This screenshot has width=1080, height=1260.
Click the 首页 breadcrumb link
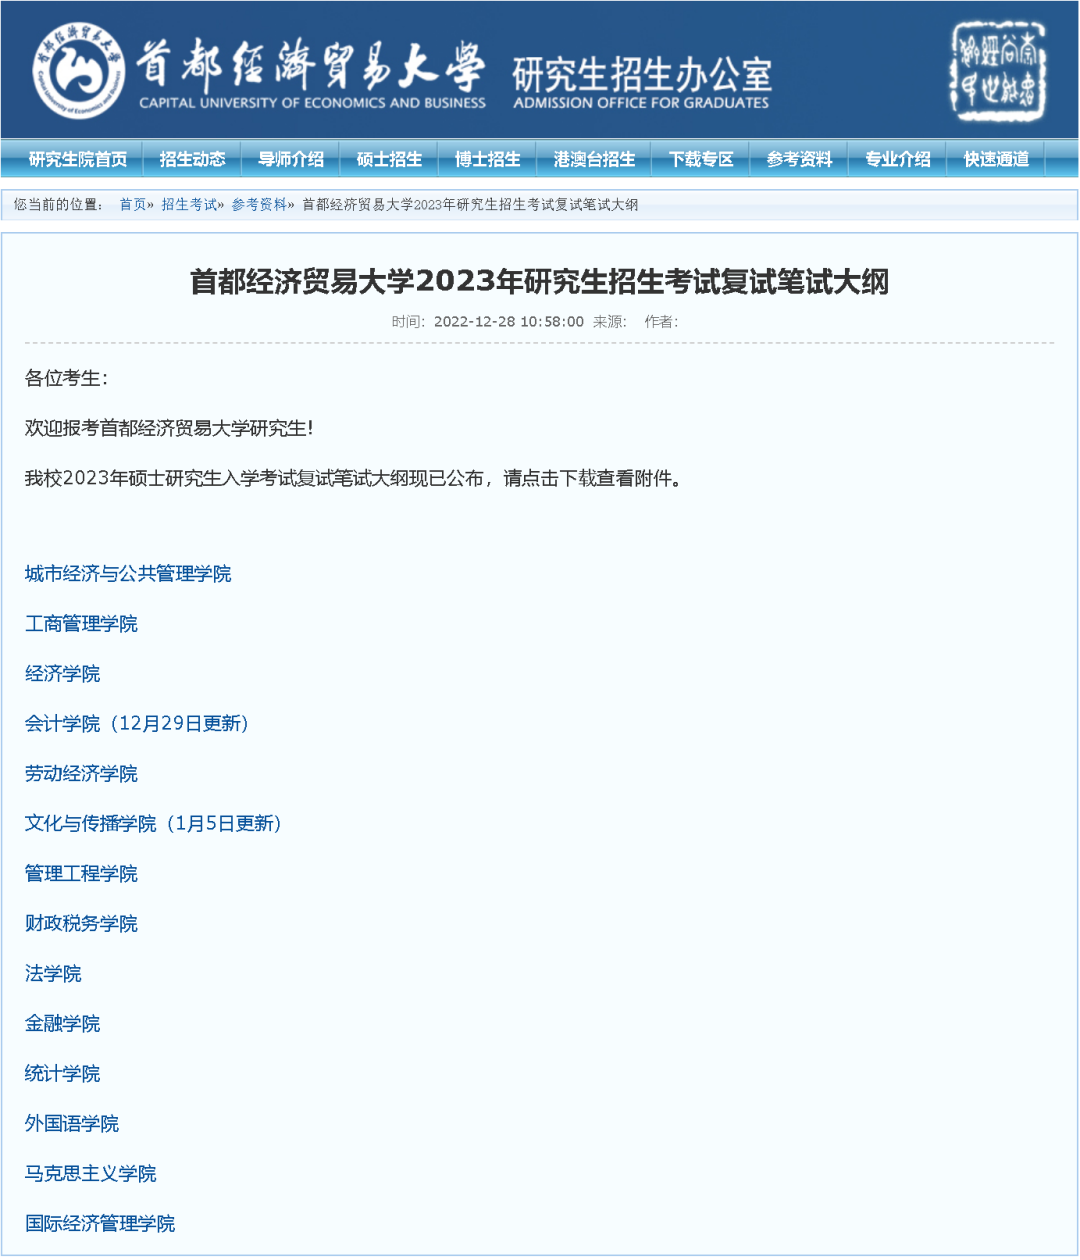tap(132, 205)
